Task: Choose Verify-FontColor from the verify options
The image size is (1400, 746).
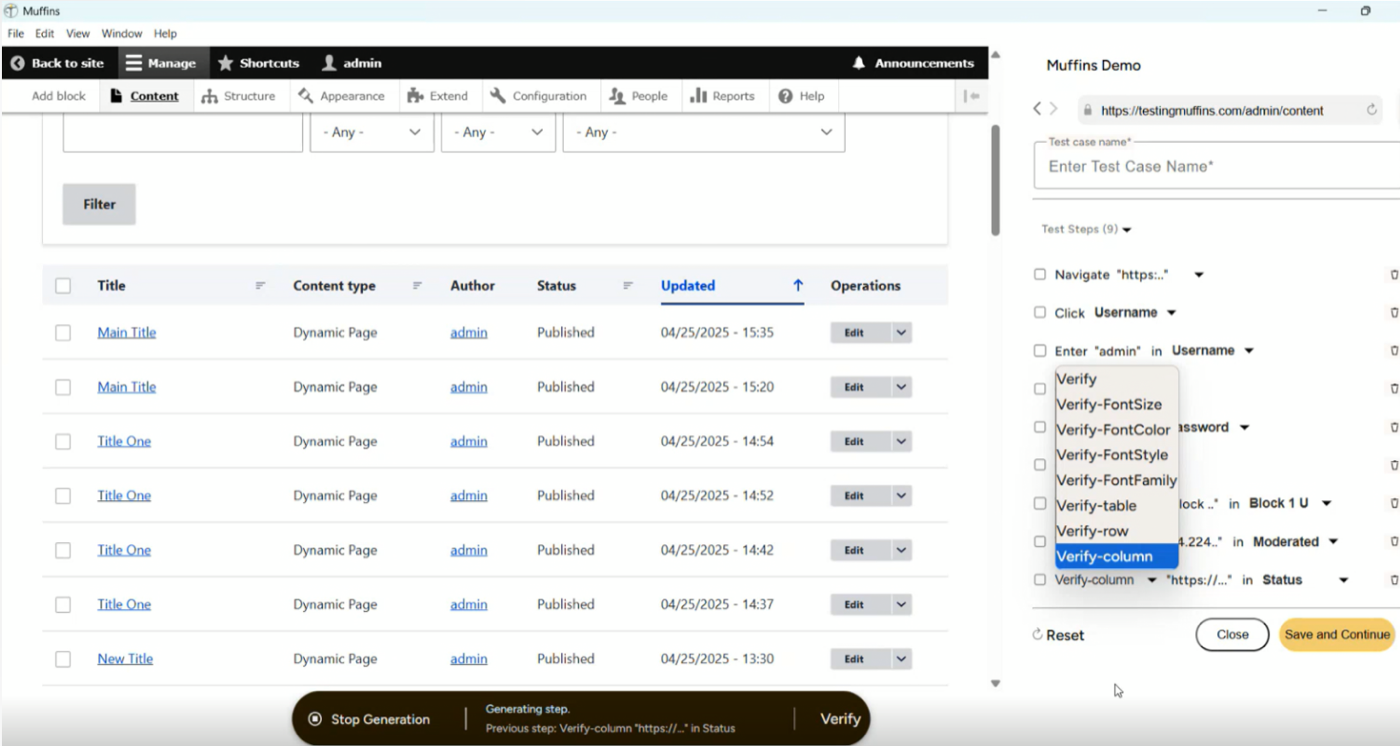Action: point(1113,429)
